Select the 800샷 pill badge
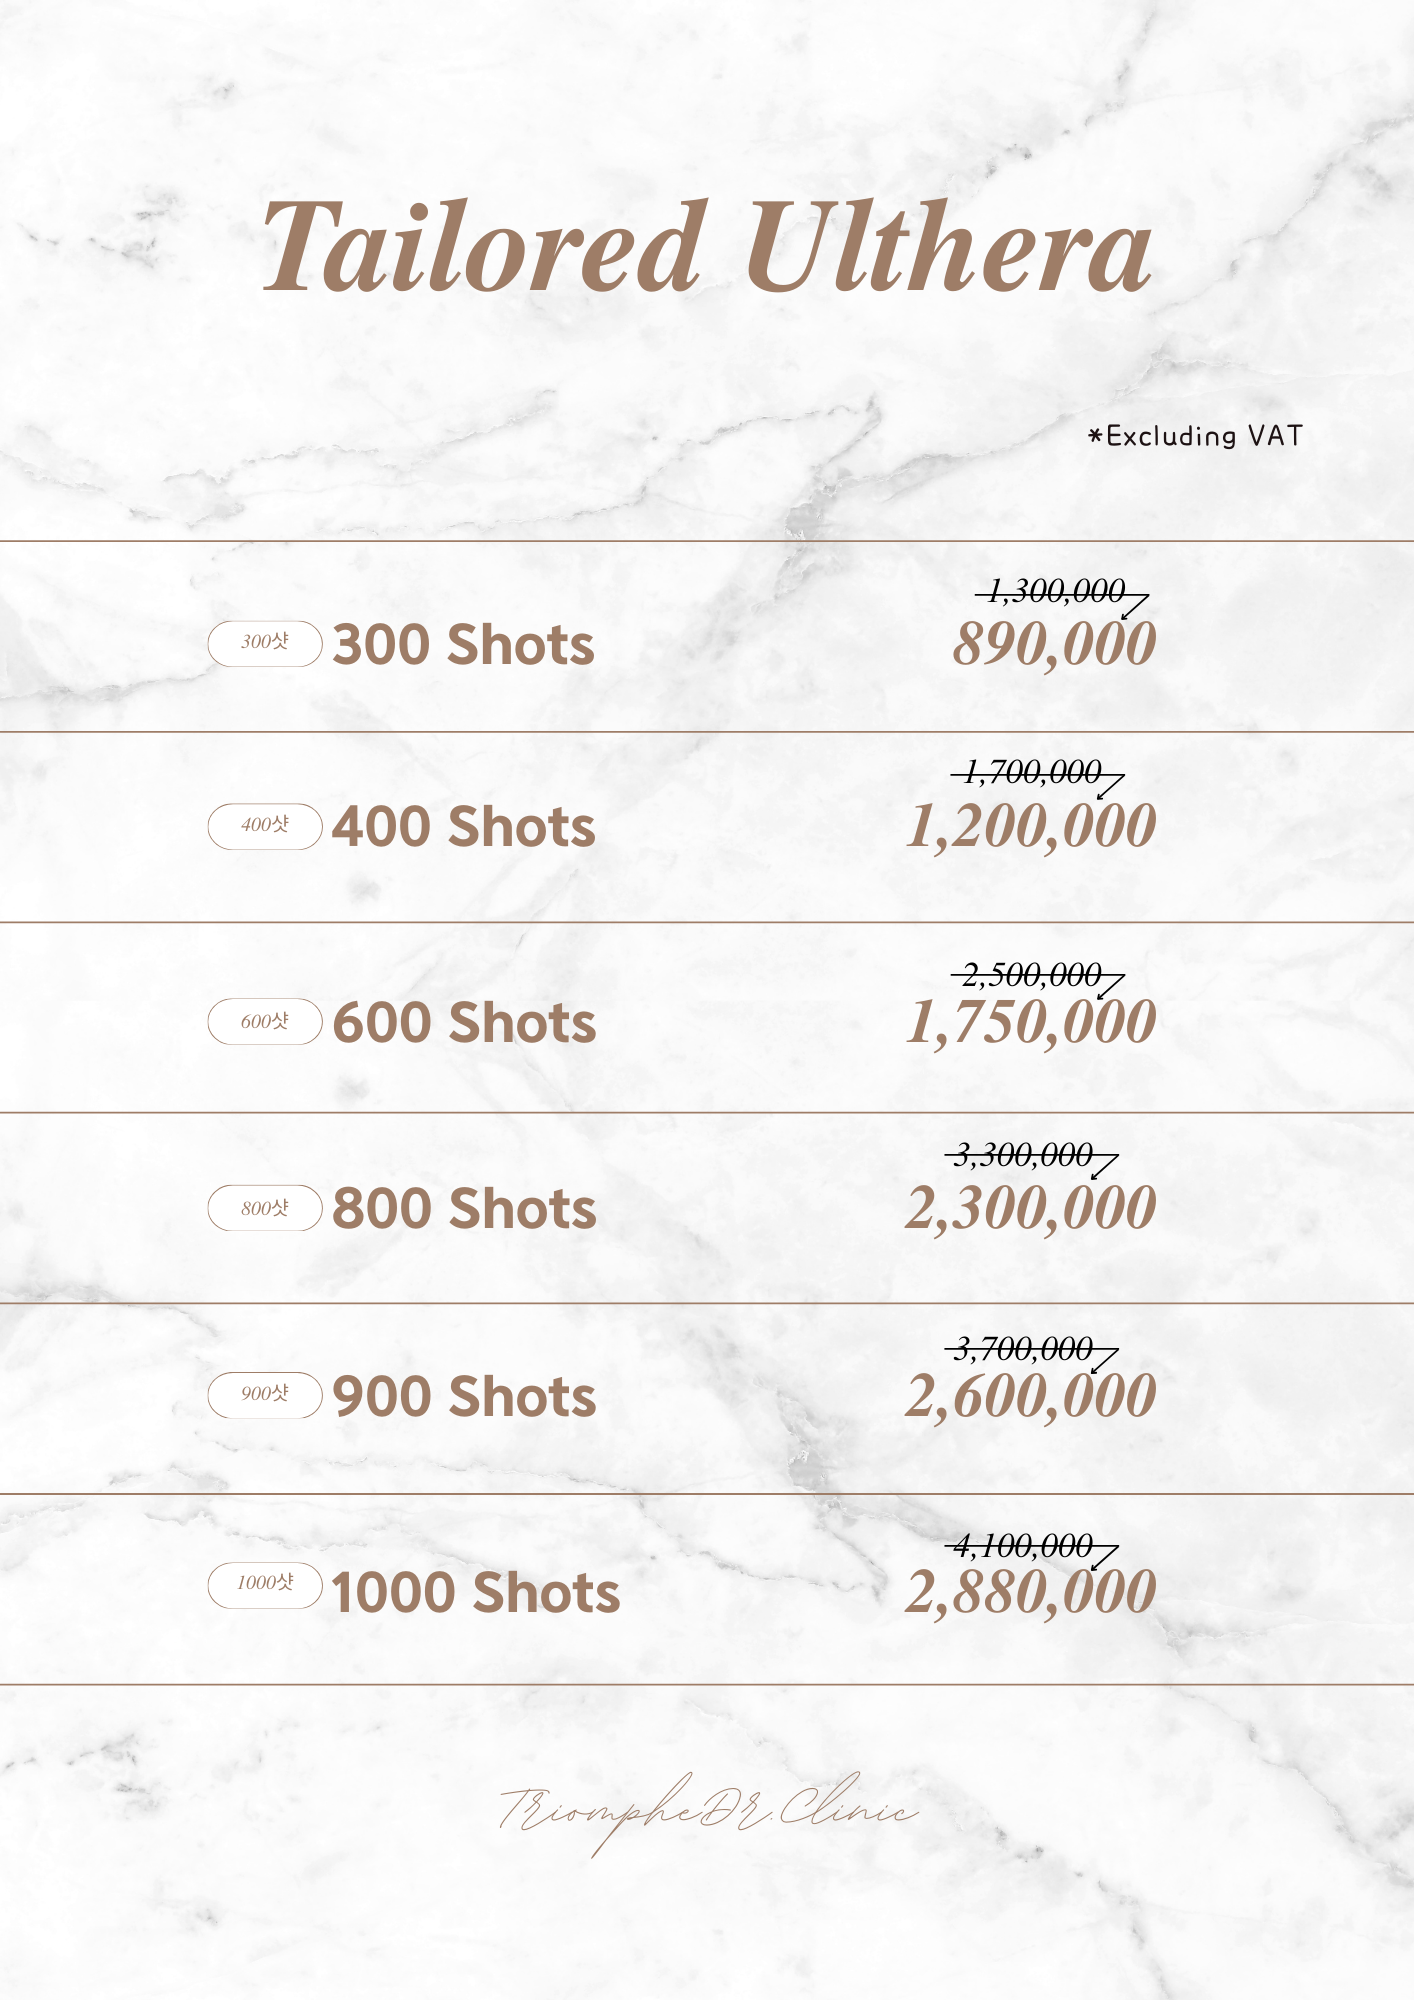 (265, 1208)
